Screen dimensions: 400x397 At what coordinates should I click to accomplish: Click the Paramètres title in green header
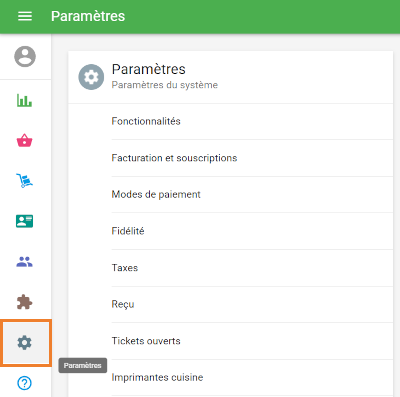88,16
